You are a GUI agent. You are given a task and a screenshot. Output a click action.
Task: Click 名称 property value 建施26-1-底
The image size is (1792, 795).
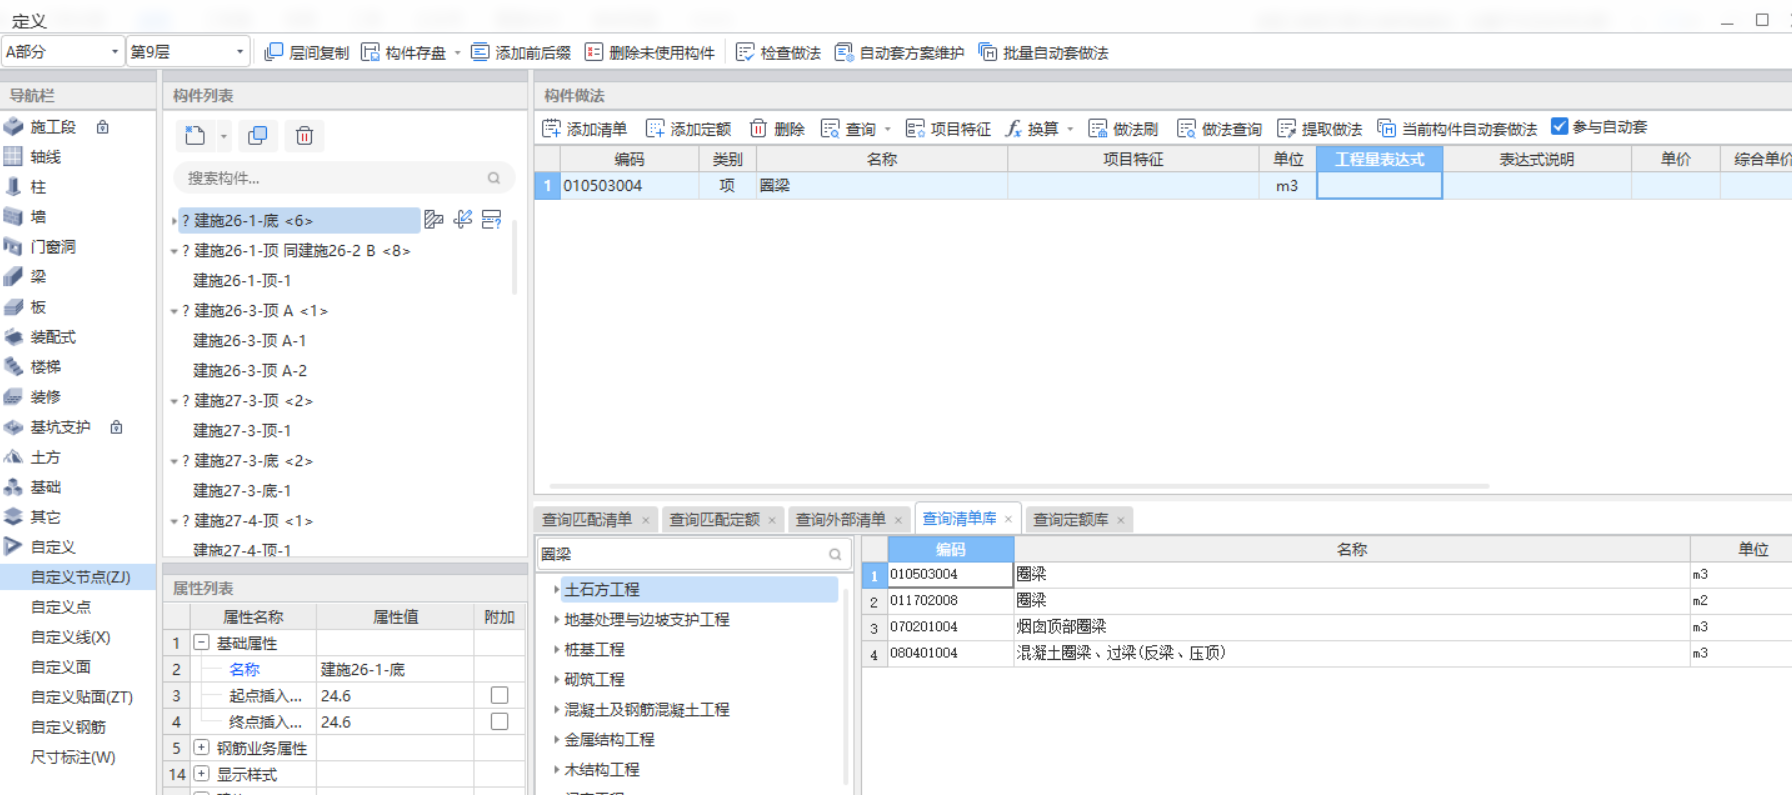click(x=394, y=669)
